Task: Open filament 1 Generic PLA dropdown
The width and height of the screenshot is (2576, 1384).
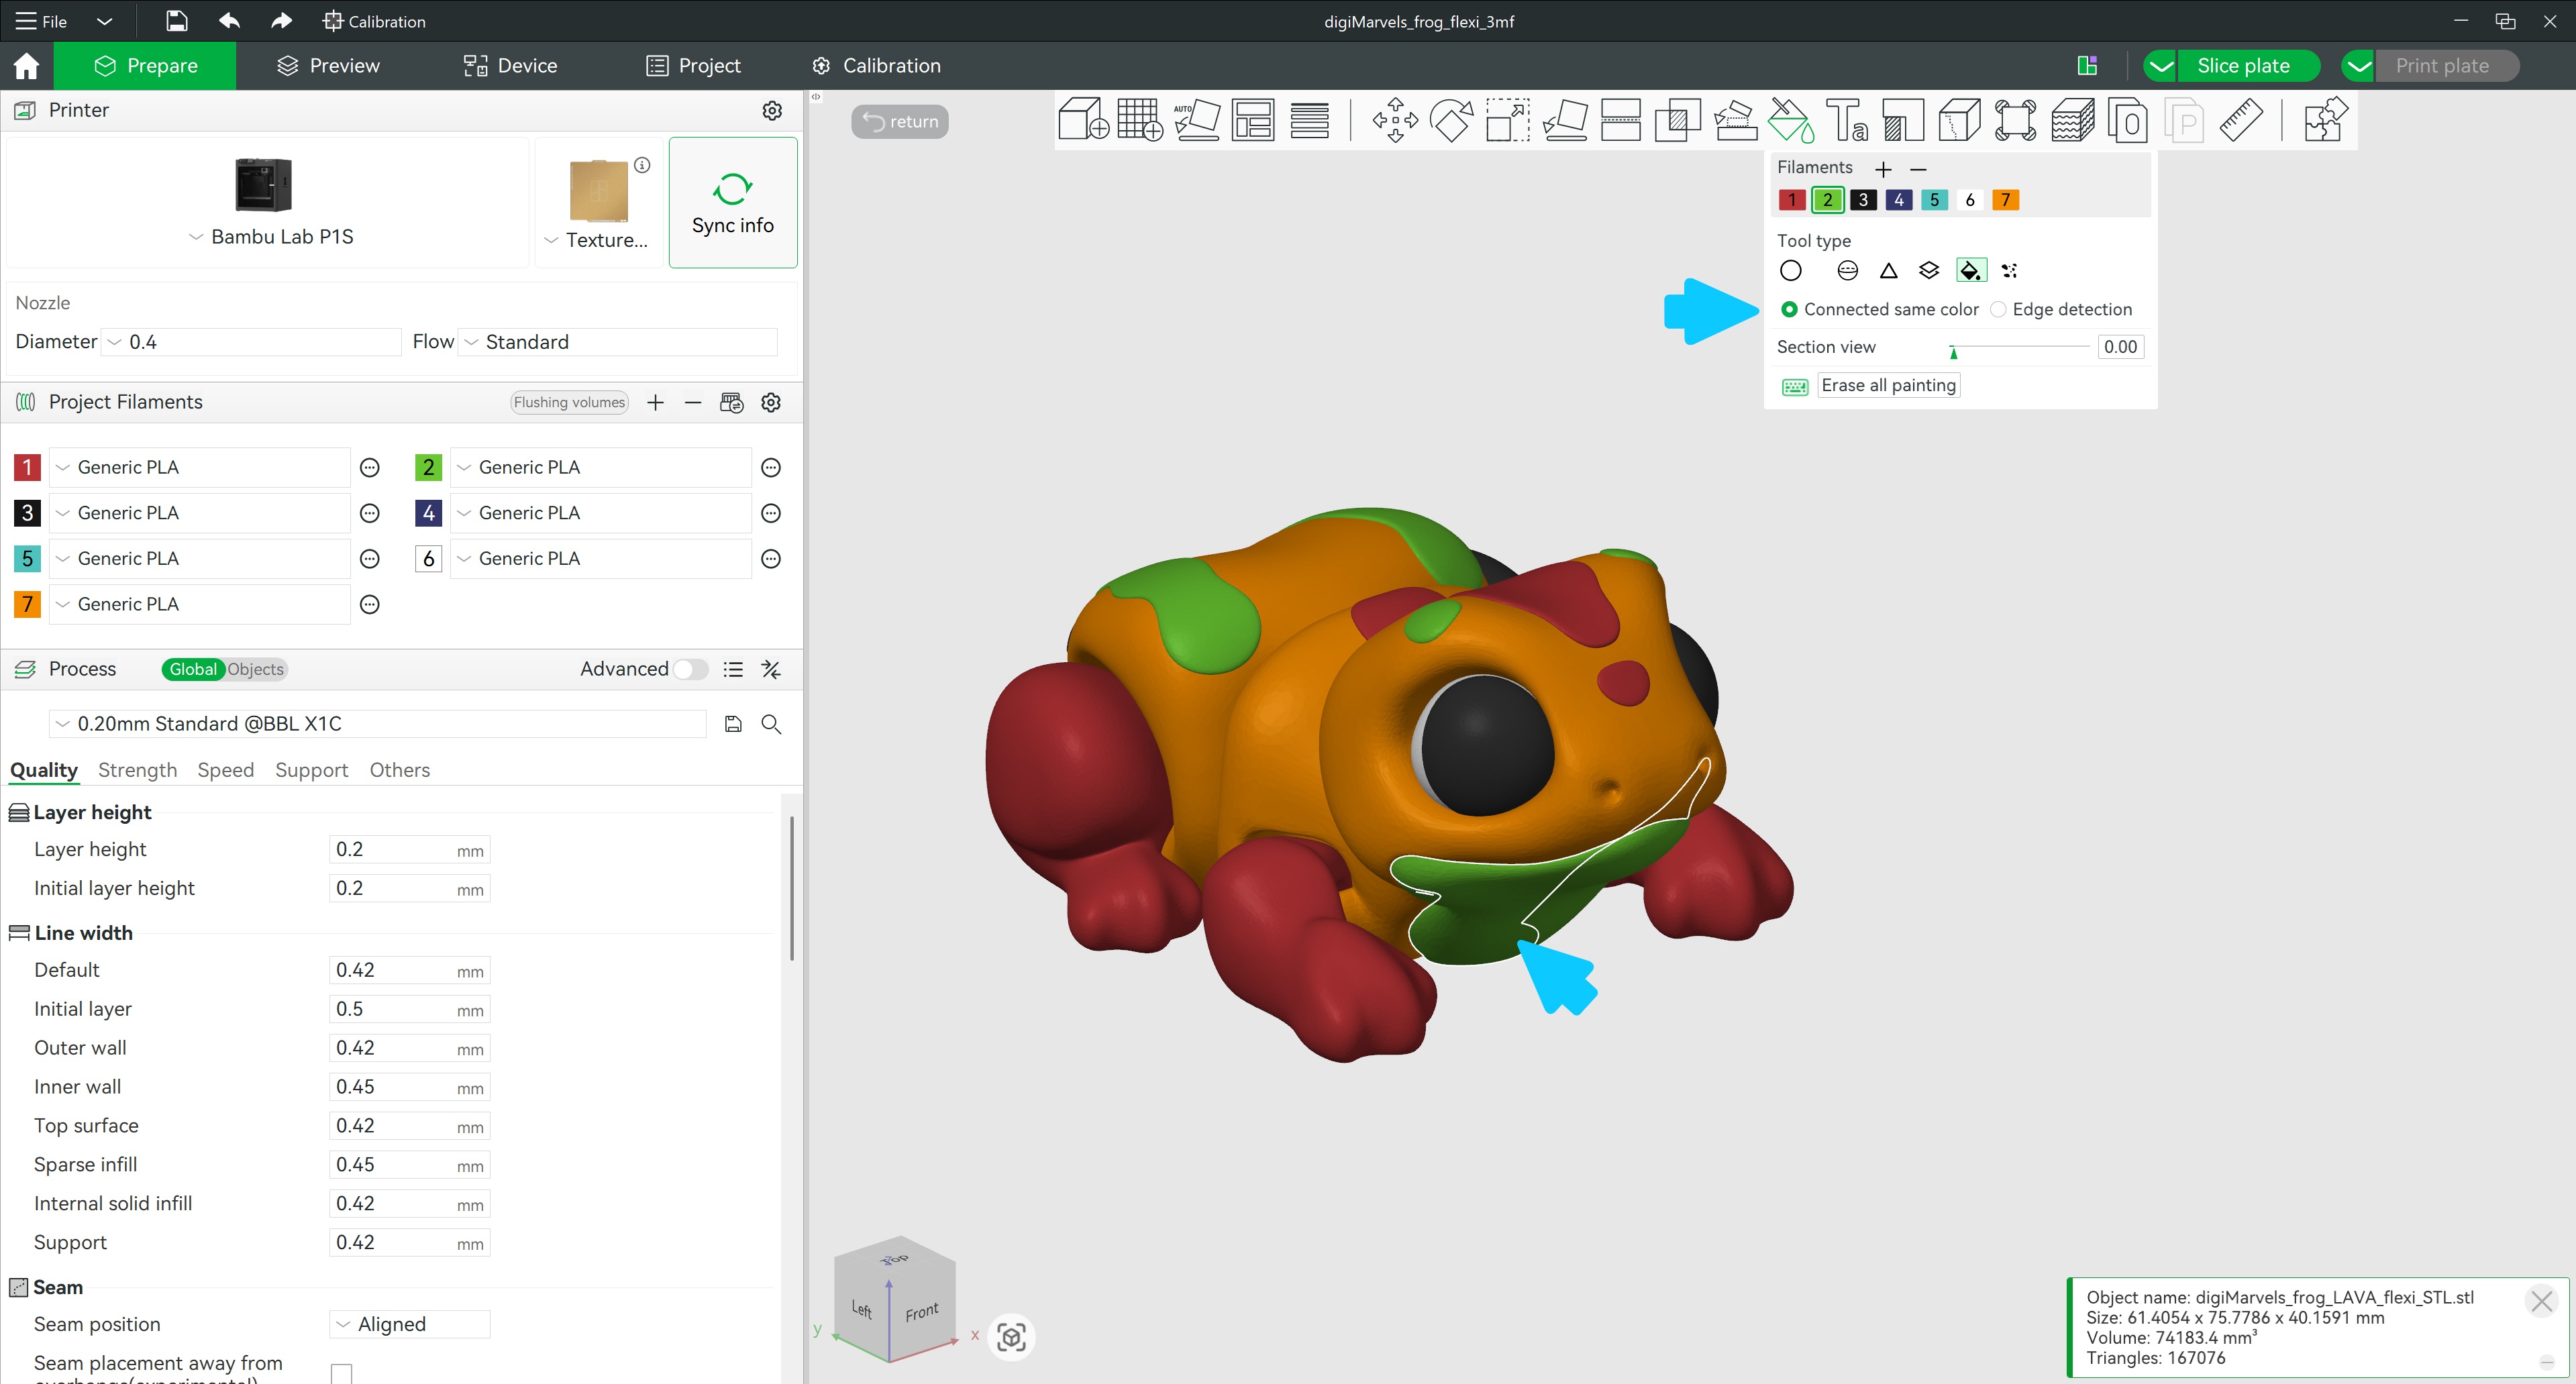Action: 200,467
